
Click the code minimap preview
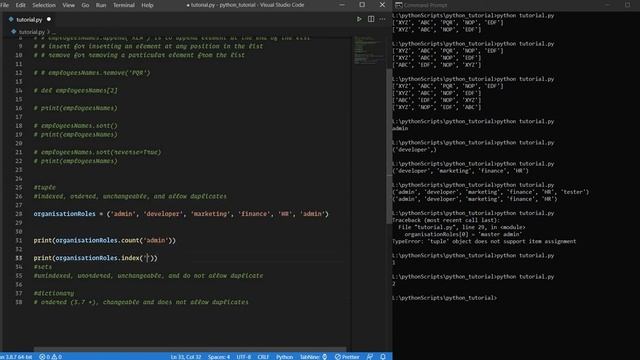(368, 50)
